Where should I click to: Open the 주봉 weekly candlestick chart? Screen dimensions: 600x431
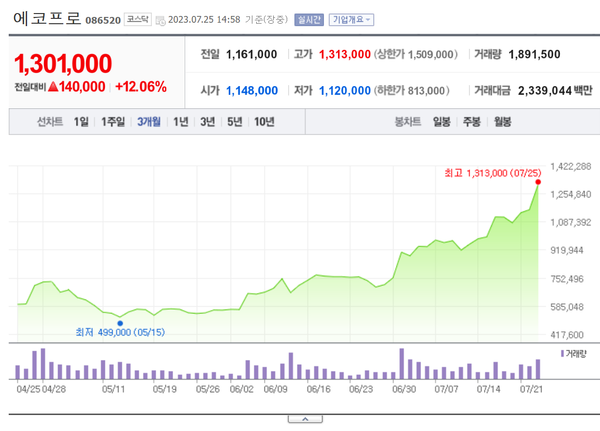472,122
